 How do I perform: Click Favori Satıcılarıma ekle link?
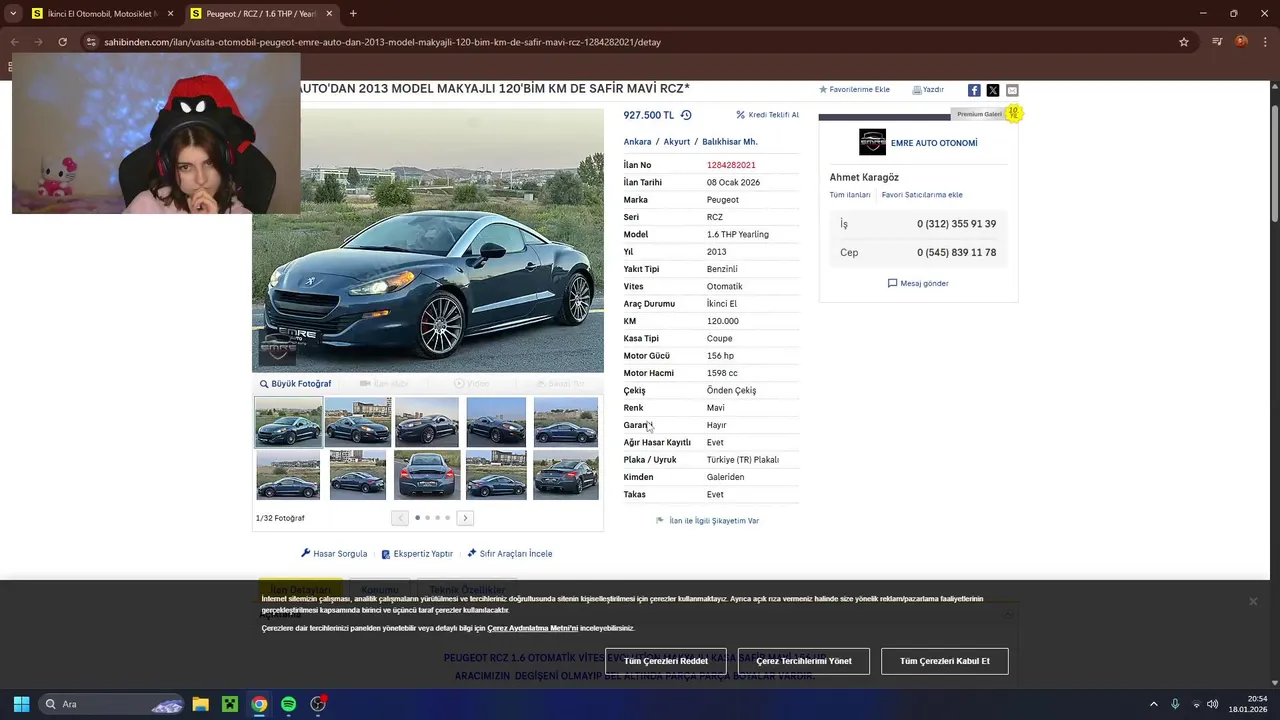[922, 195]
